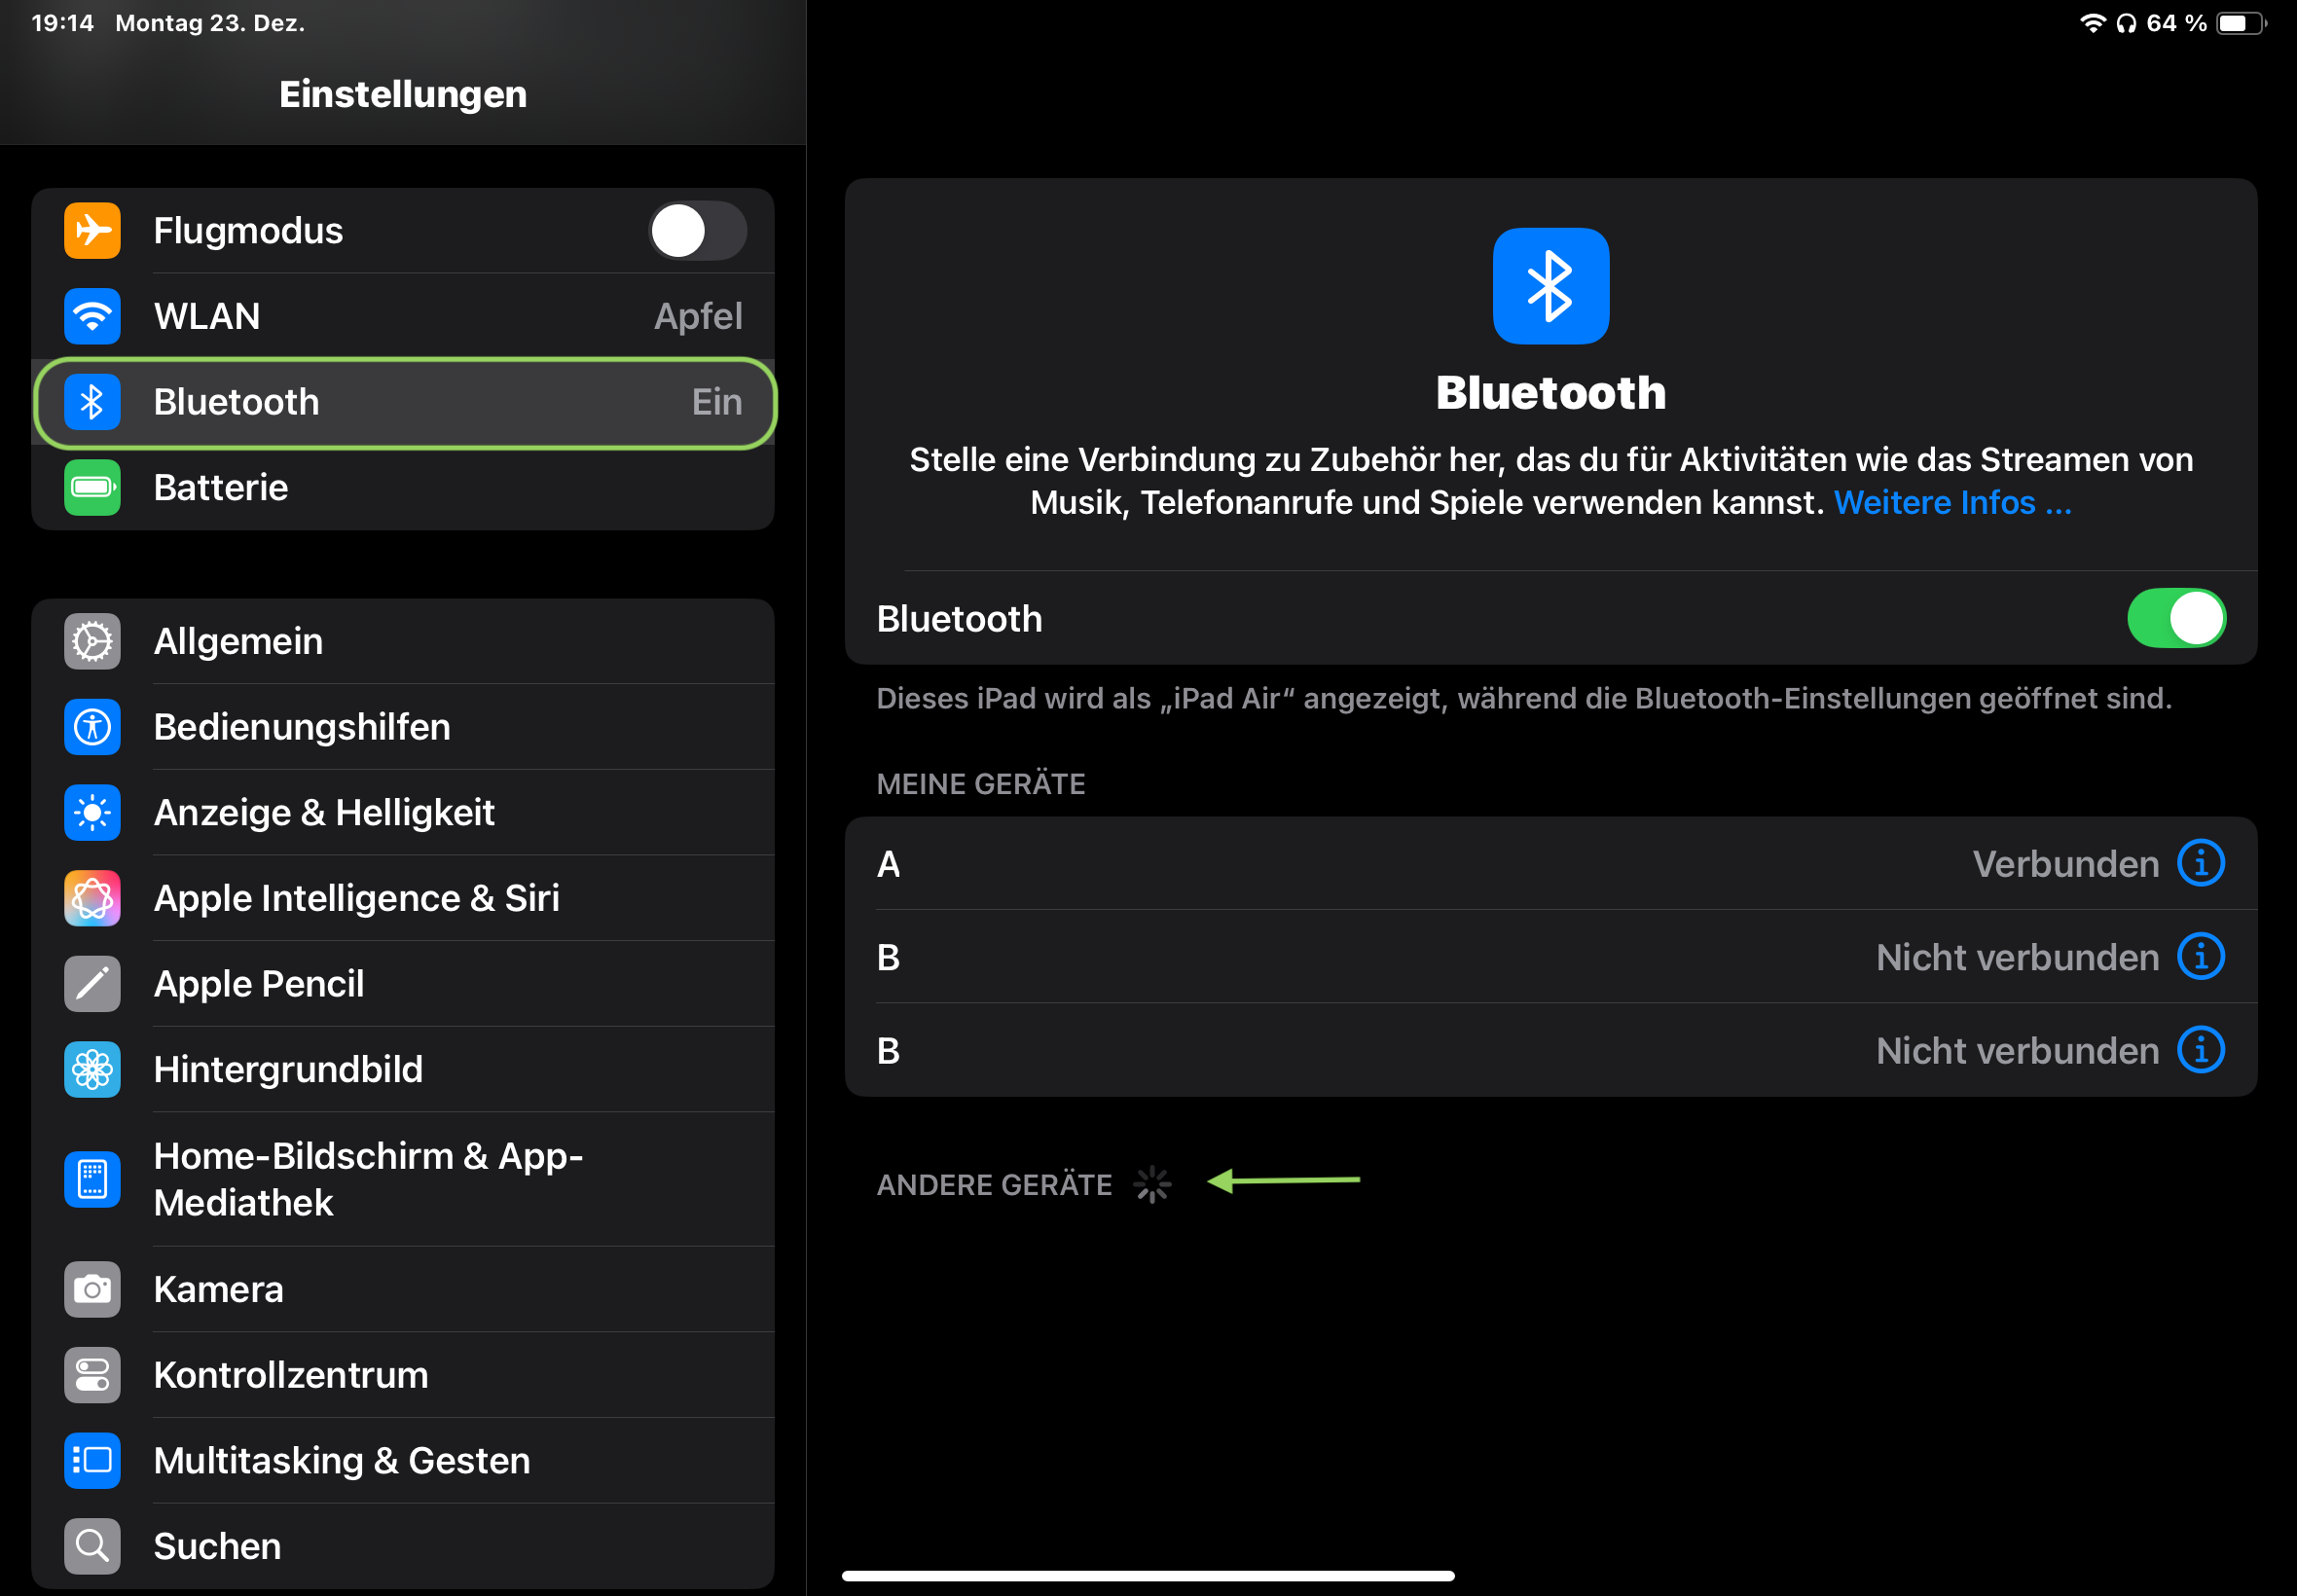2297x1596 pixels.
Task: Tap the green Batterie icon
Action: 92,487
